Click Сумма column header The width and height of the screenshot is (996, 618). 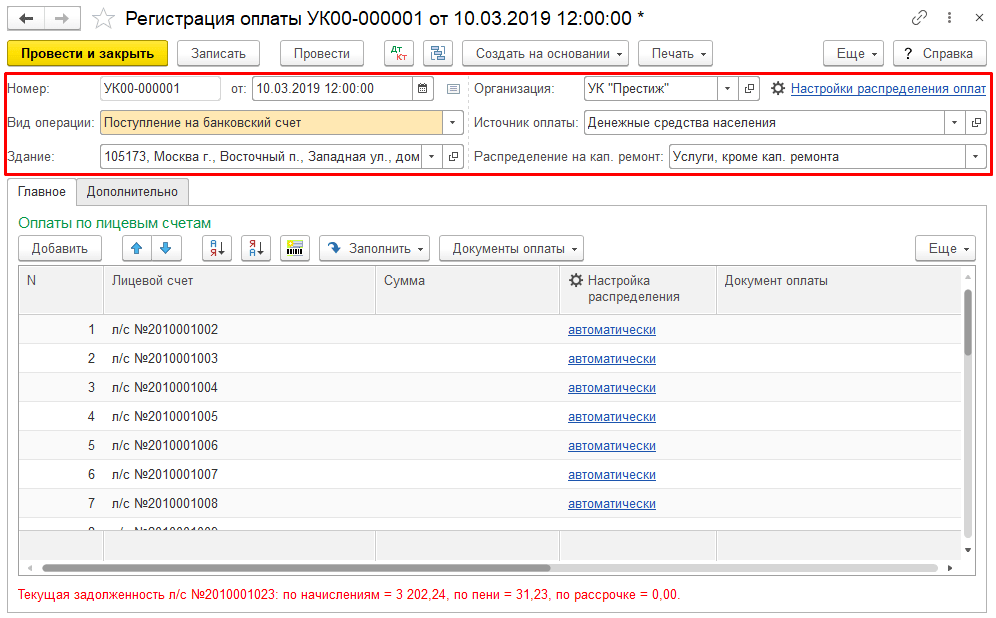pyautogui.click(x=468, y=290)
